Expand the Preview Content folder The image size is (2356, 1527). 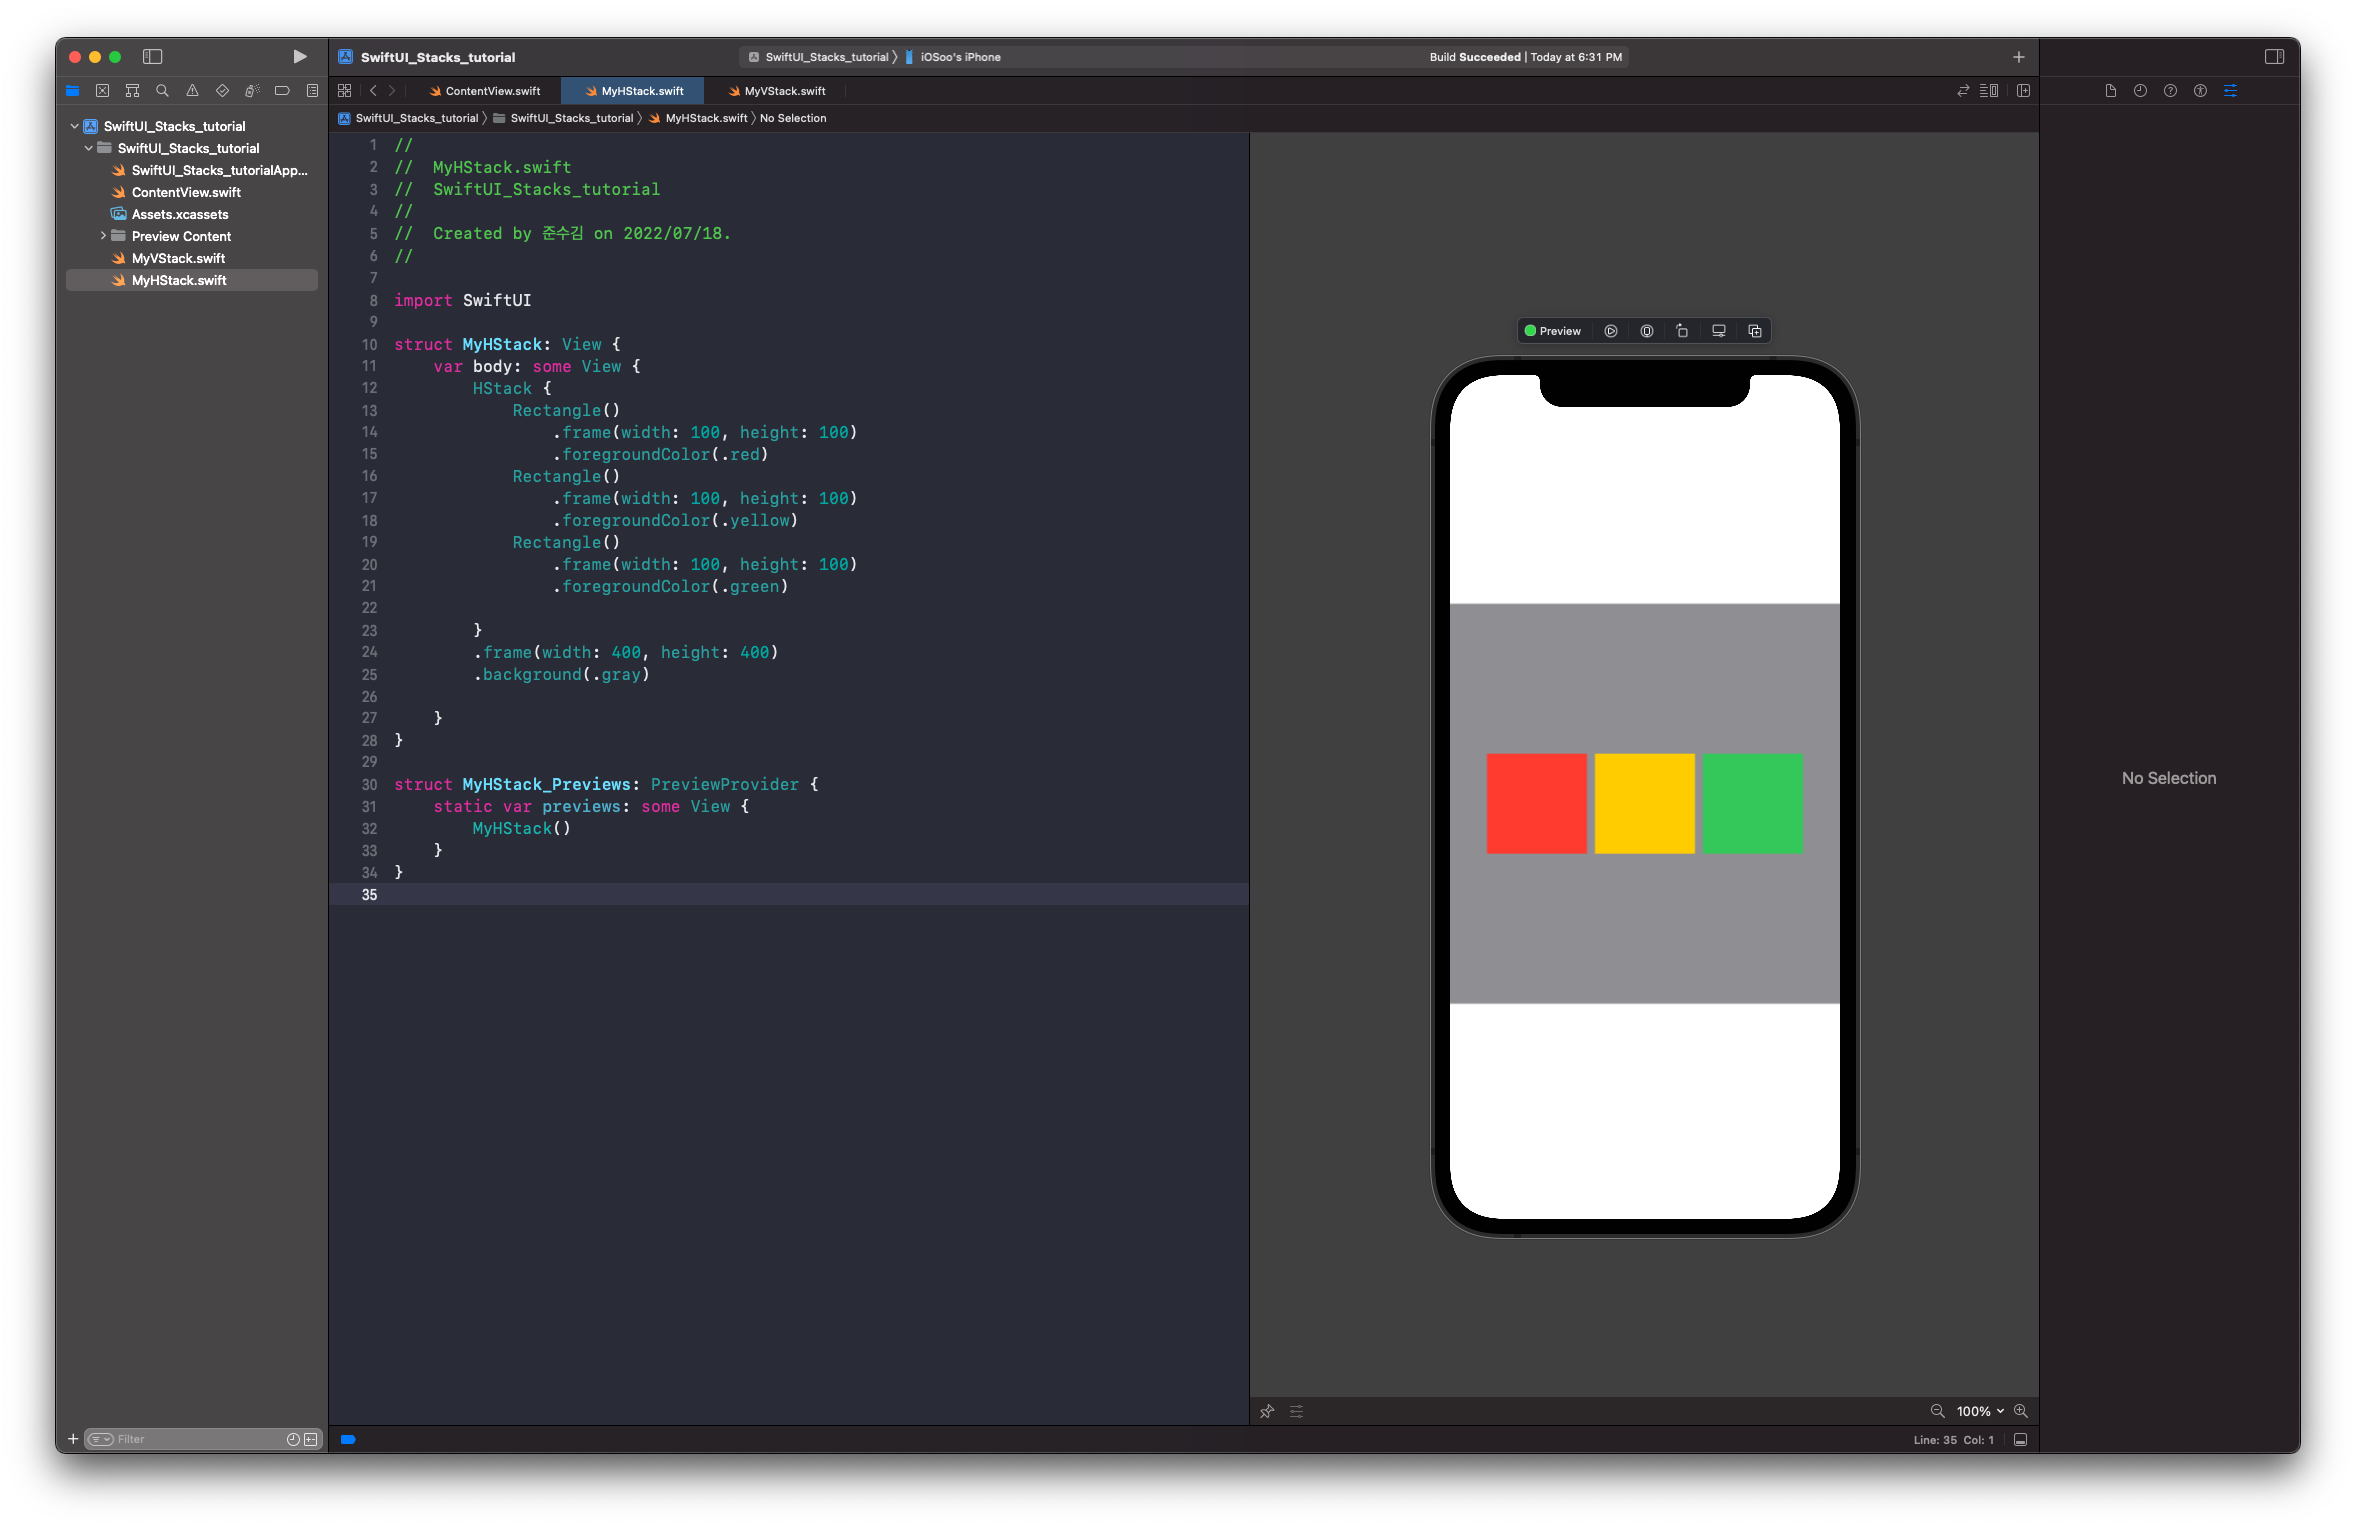103,236
